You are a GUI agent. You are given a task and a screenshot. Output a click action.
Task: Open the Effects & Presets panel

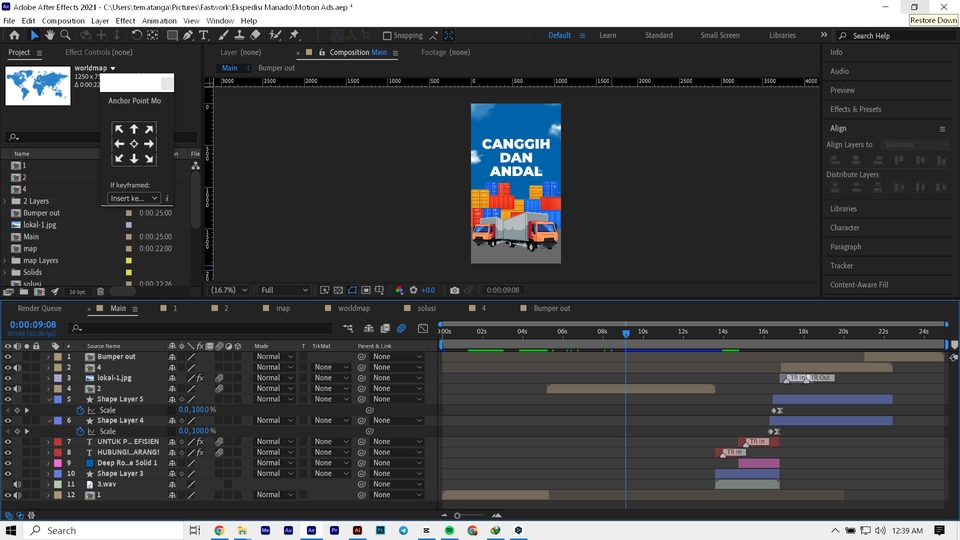(855, 110)
